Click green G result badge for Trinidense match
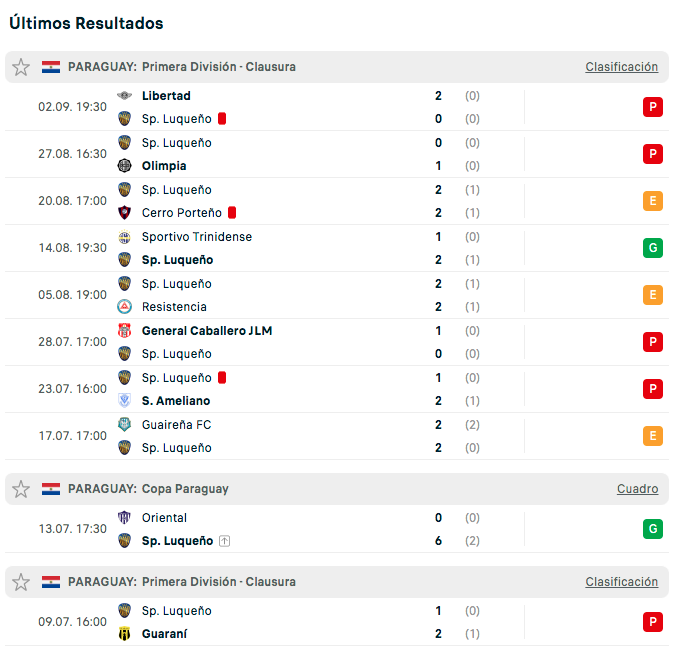The image size is (681, 656). [653, 248]
